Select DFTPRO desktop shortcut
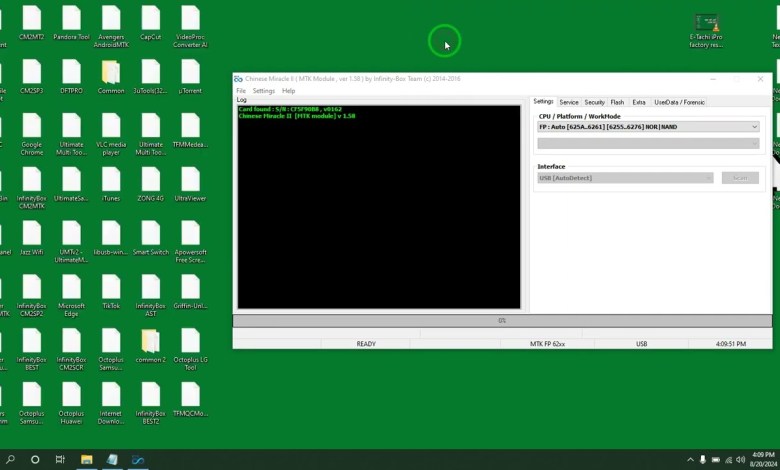 point(71,77)
